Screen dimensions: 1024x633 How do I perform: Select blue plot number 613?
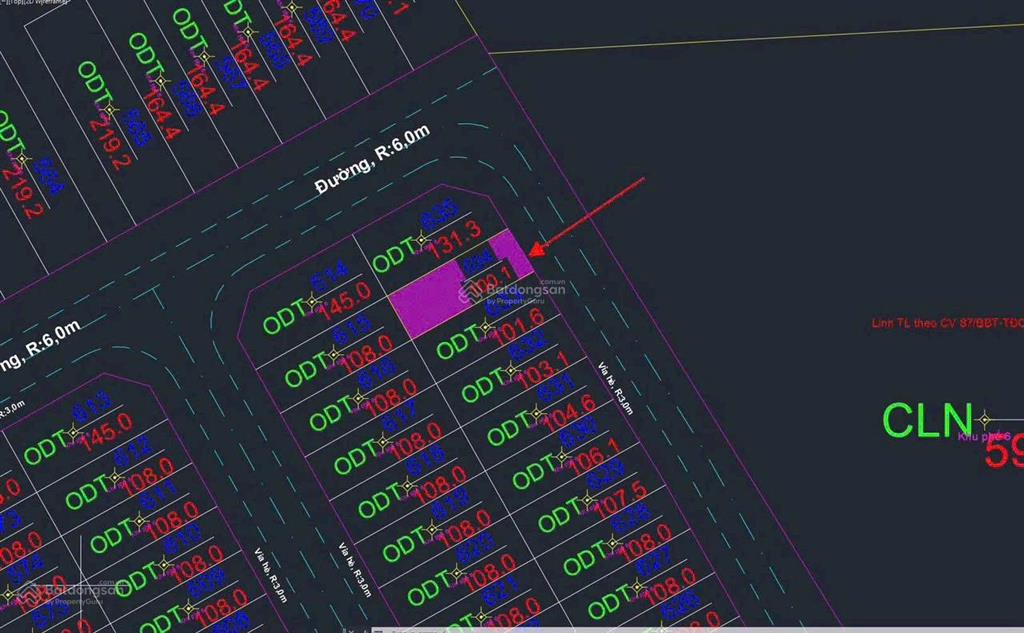pyautogui.click(x=91, y=406)
